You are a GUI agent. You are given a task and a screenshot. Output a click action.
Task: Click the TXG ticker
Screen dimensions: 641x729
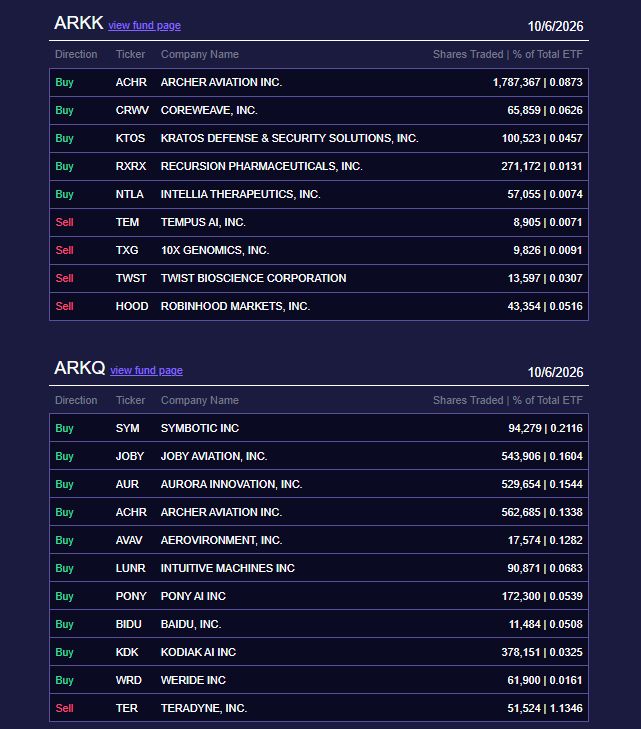(x=127, y=250)
